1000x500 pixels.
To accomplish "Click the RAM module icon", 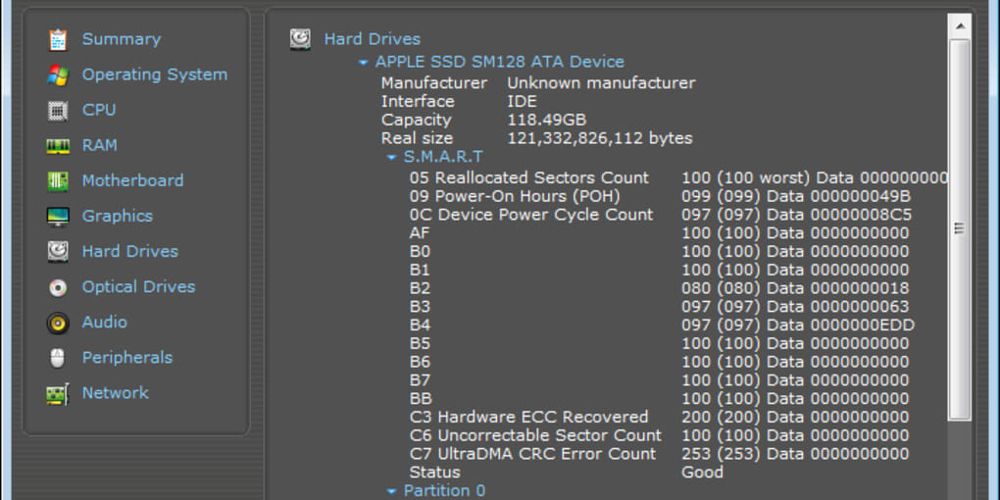I will click(57, 146).
